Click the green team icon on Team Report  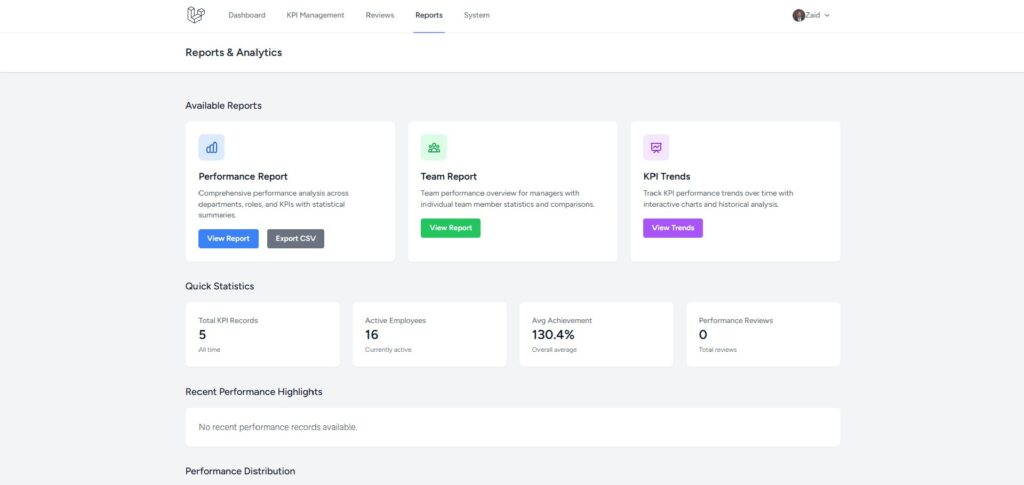pos(433,148)
